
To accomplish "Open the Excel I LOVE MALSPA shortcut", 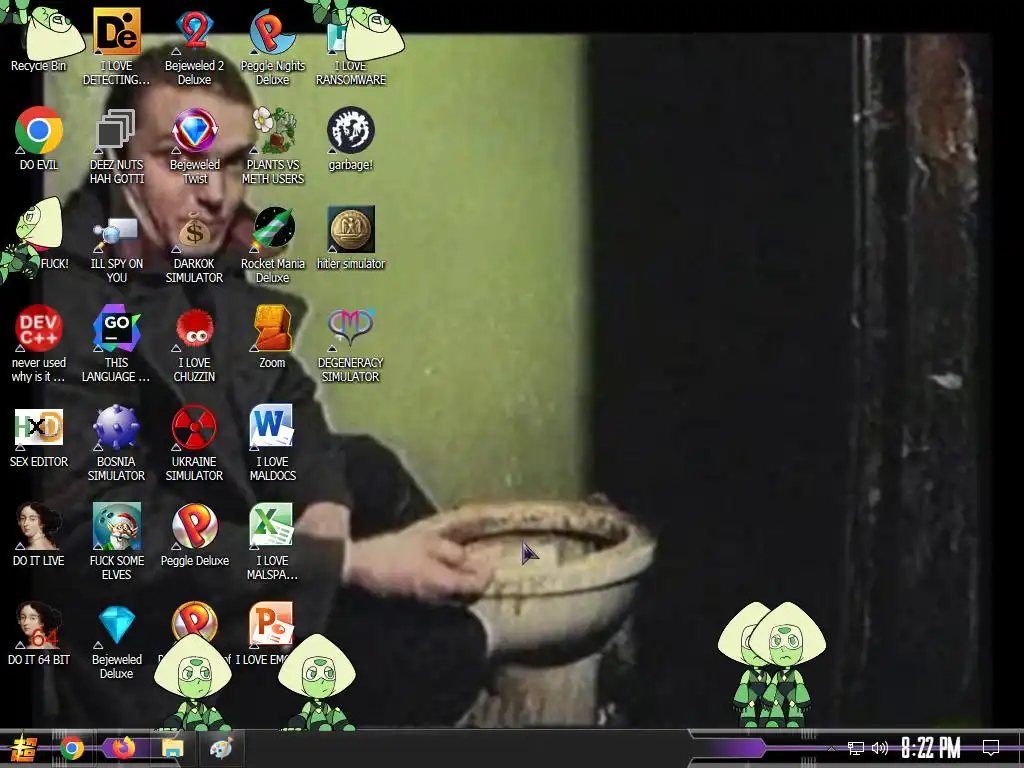I will tap(272, 542).
